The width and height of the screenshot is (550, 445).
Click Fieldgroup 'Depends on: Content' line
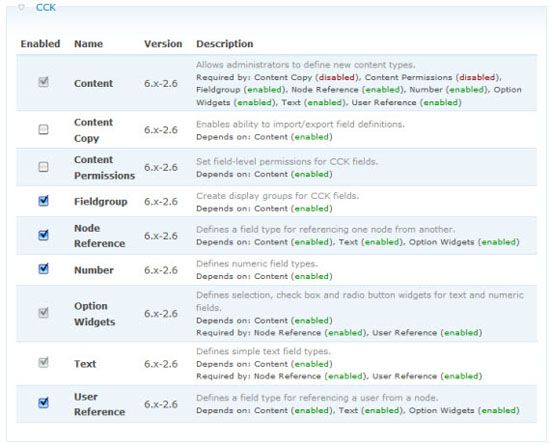point(264,208)
